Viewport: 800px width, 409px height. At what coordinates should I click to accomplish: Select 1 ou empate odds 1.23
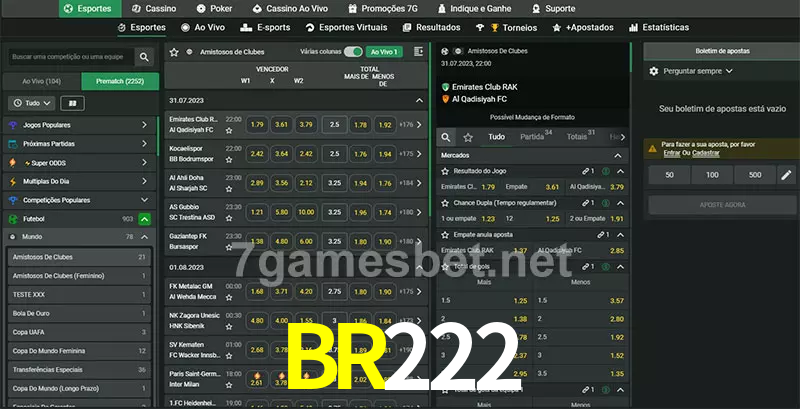point(468,219)
